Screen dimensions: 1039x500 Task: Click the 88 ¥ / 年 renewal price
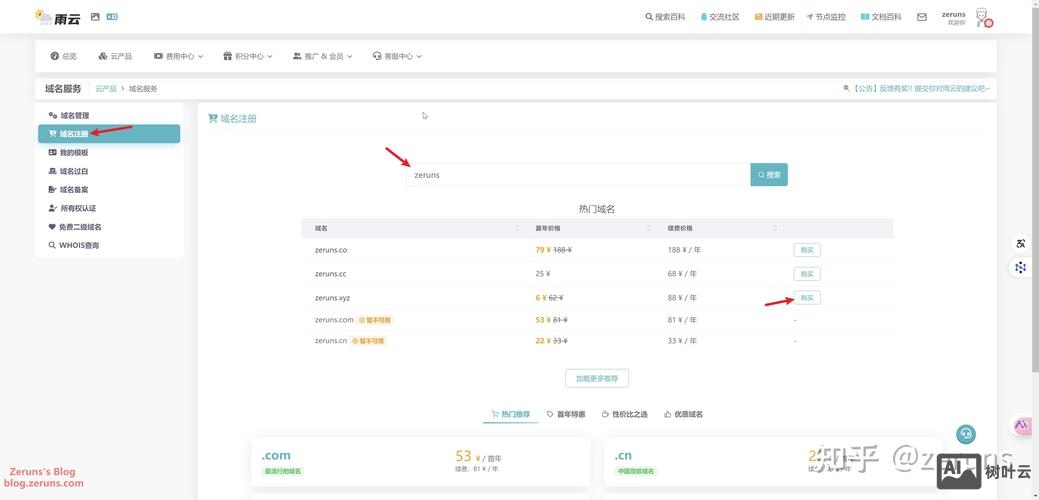tap(682, 298)
